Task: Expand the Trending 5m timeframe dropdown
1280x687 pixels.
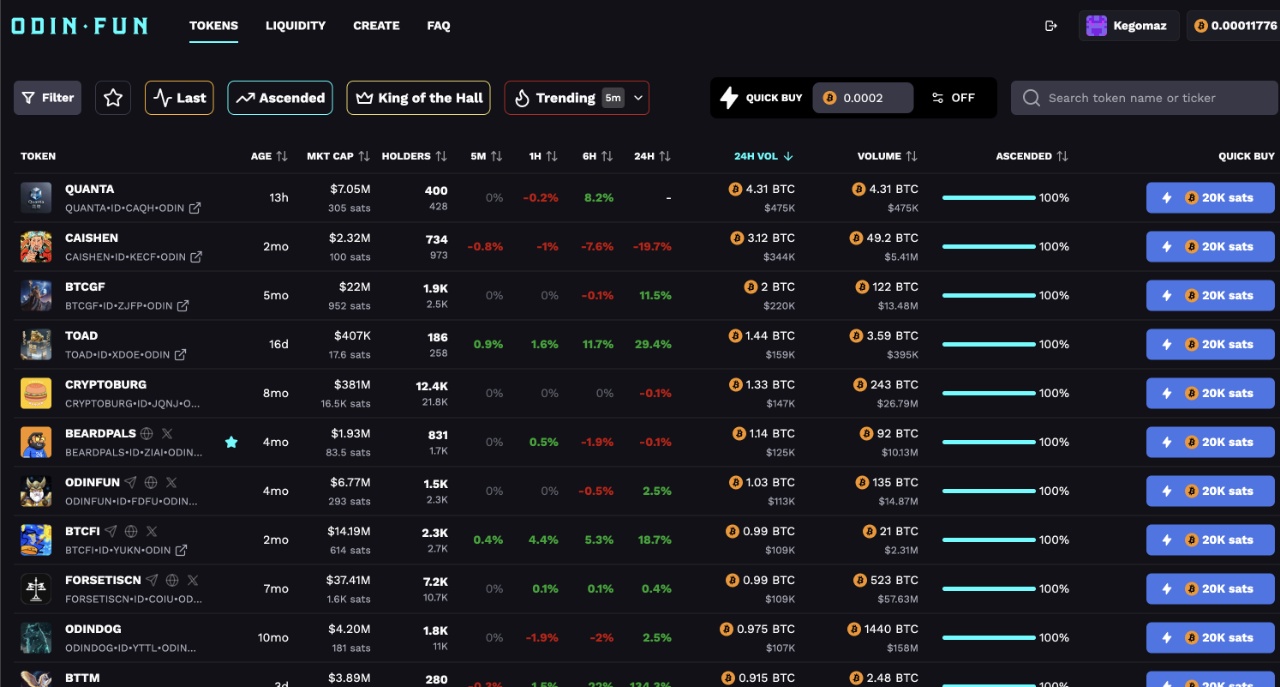Action: click(638, 98)
